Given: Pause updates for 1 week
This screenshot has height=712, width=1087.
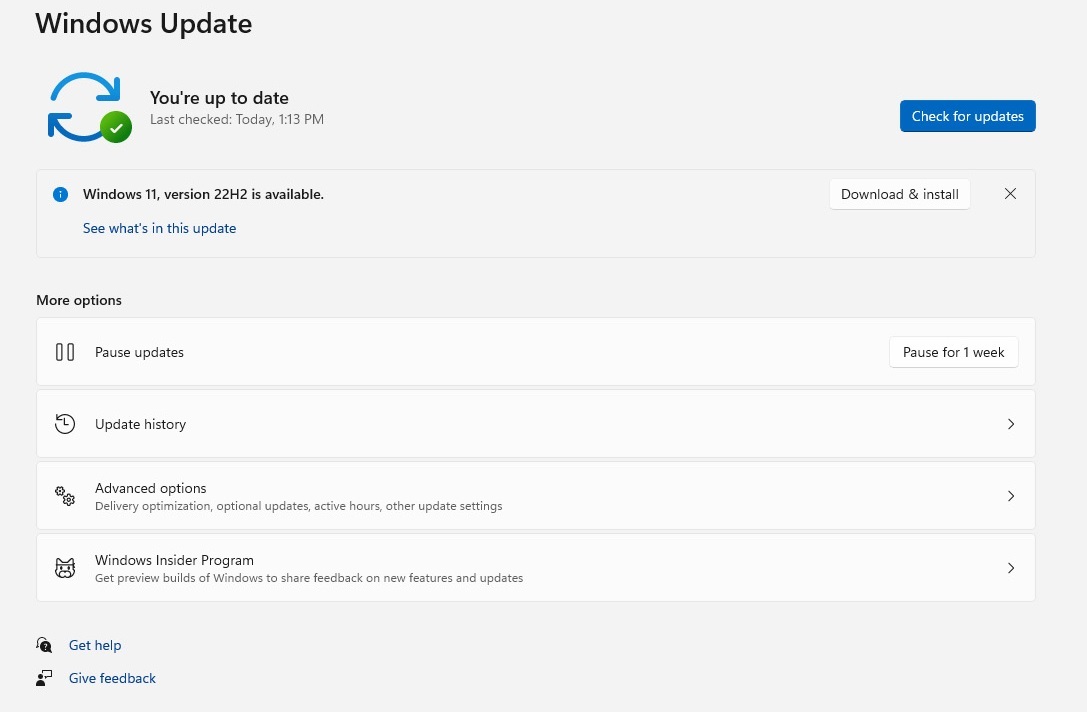Looking at the screenshot, I should [x=953, y=352].
